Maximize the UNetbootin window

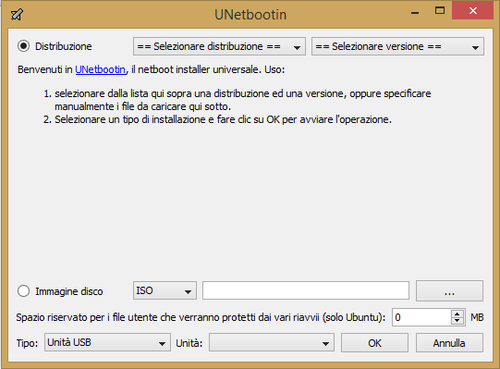click(440, 11)
